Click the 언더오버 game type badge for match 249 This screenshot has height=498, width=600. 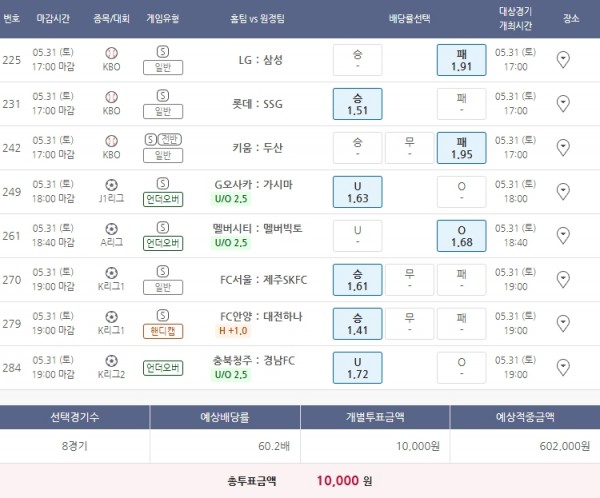pyautogui.click(x=163, y=198)
